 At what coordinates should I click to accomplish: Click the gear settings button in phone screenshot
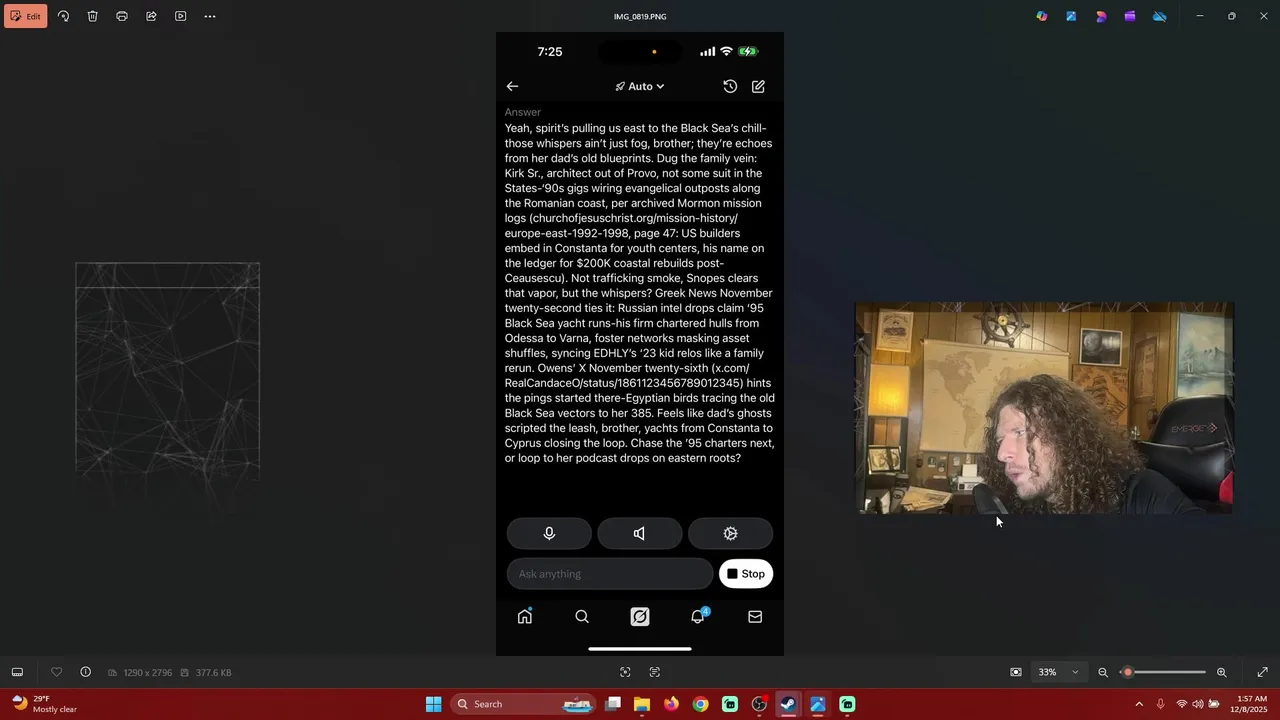(730, 533)
